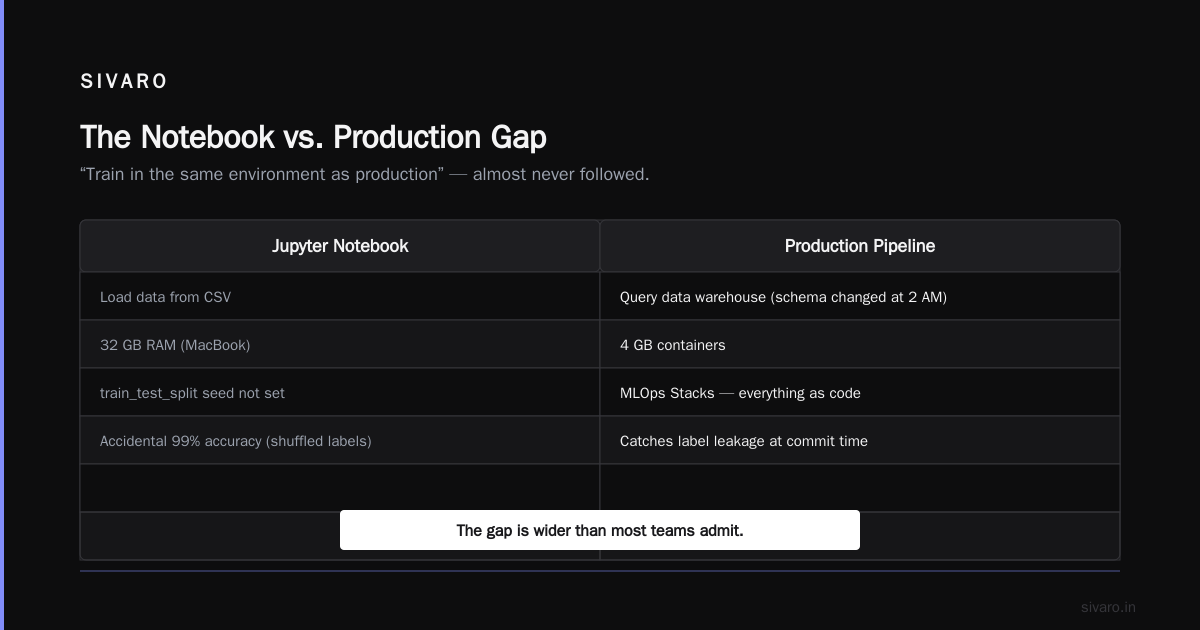Select 'Accidental 99% accuracy' table cell
Viewport: 1200px width, 630px height.
pyautogui.click(x=340, y=441)
